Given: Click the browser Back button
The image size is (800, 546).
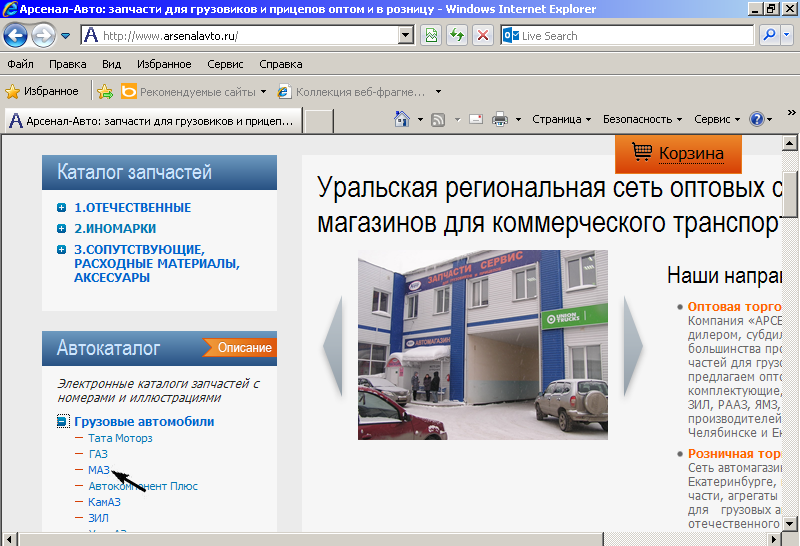Looking at the screenshot, I should pyautogui.click(x=15, y=36).
